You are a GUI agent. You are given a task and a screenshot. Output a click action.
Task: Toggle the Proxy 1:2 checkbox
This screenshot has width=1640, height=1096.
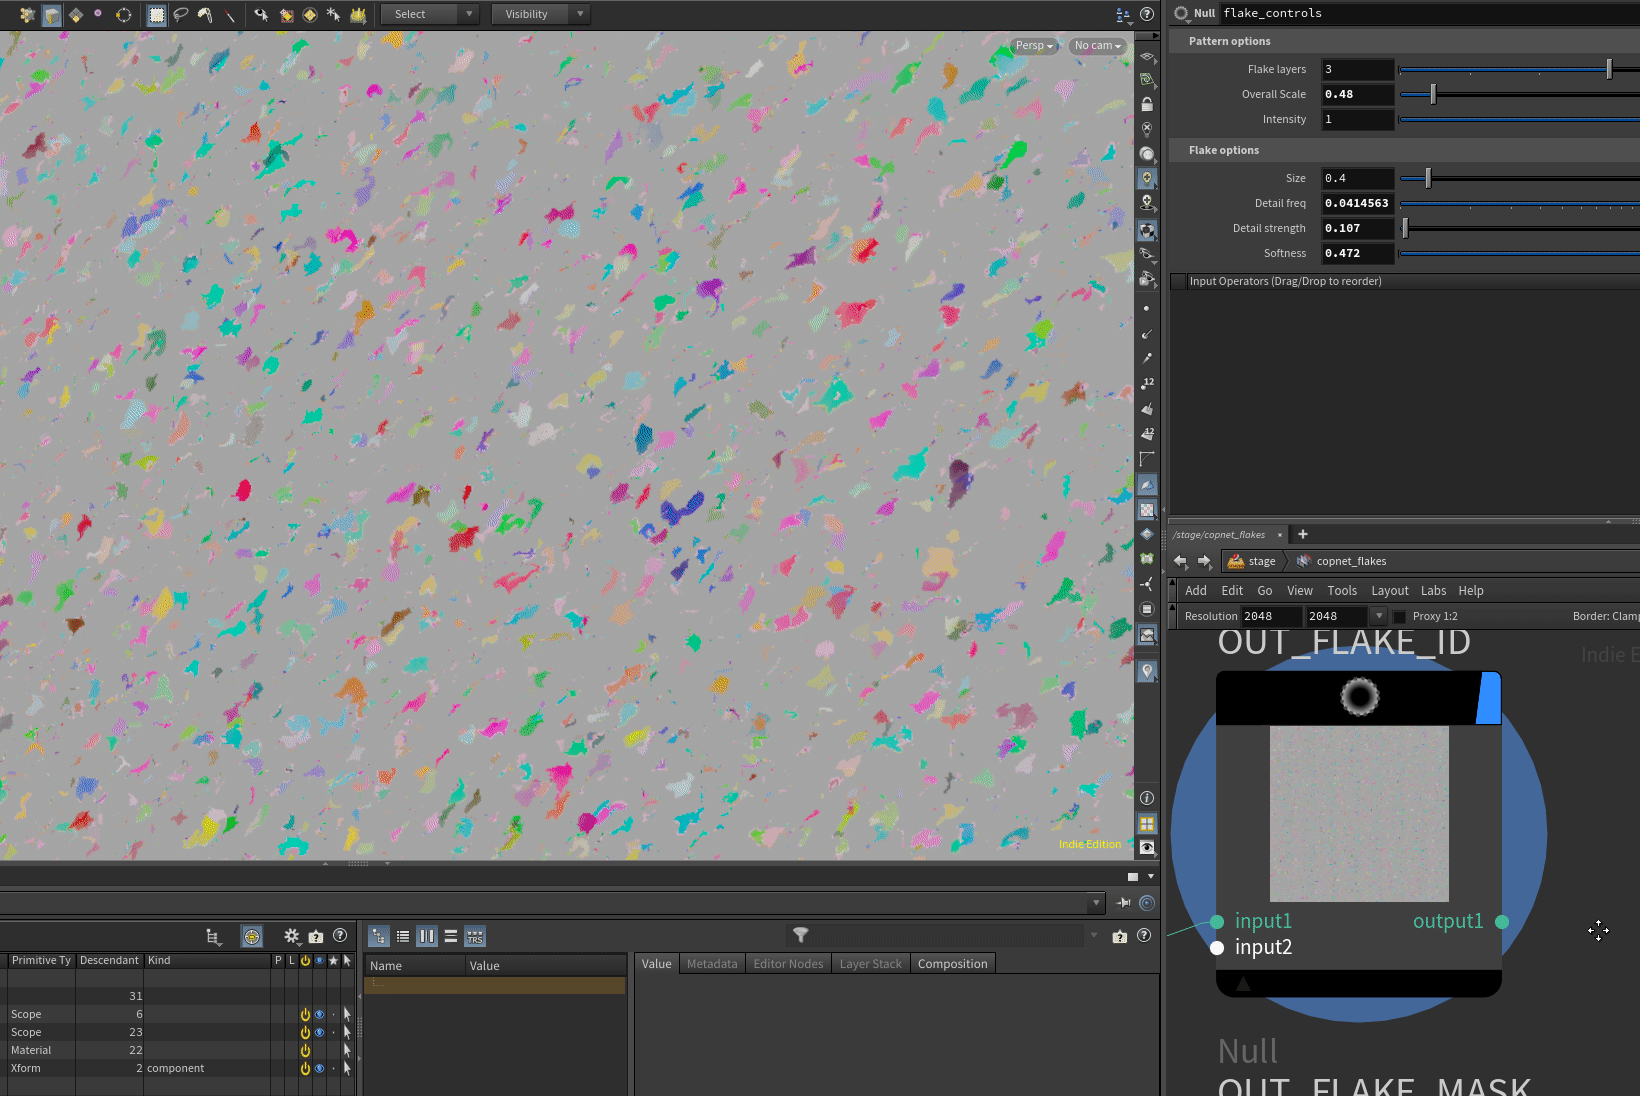[1399, 616]
